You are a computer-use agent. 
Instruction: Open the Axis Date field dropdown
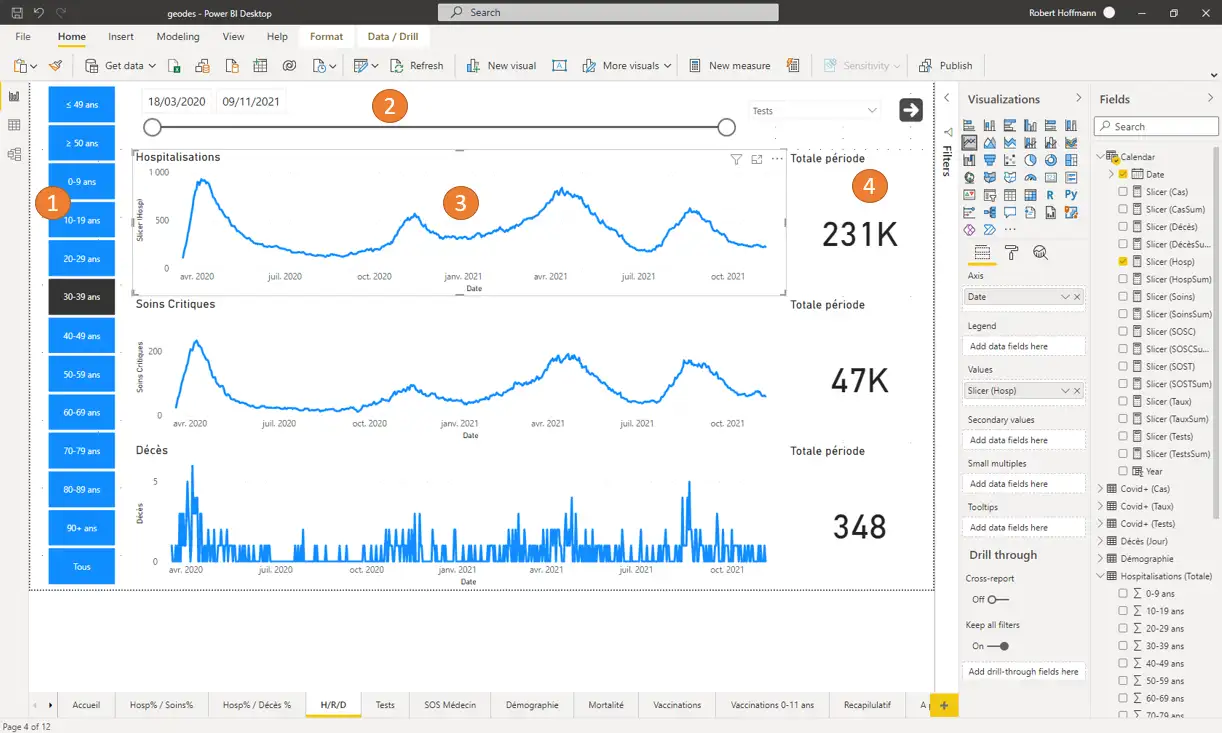[1065, 297]
